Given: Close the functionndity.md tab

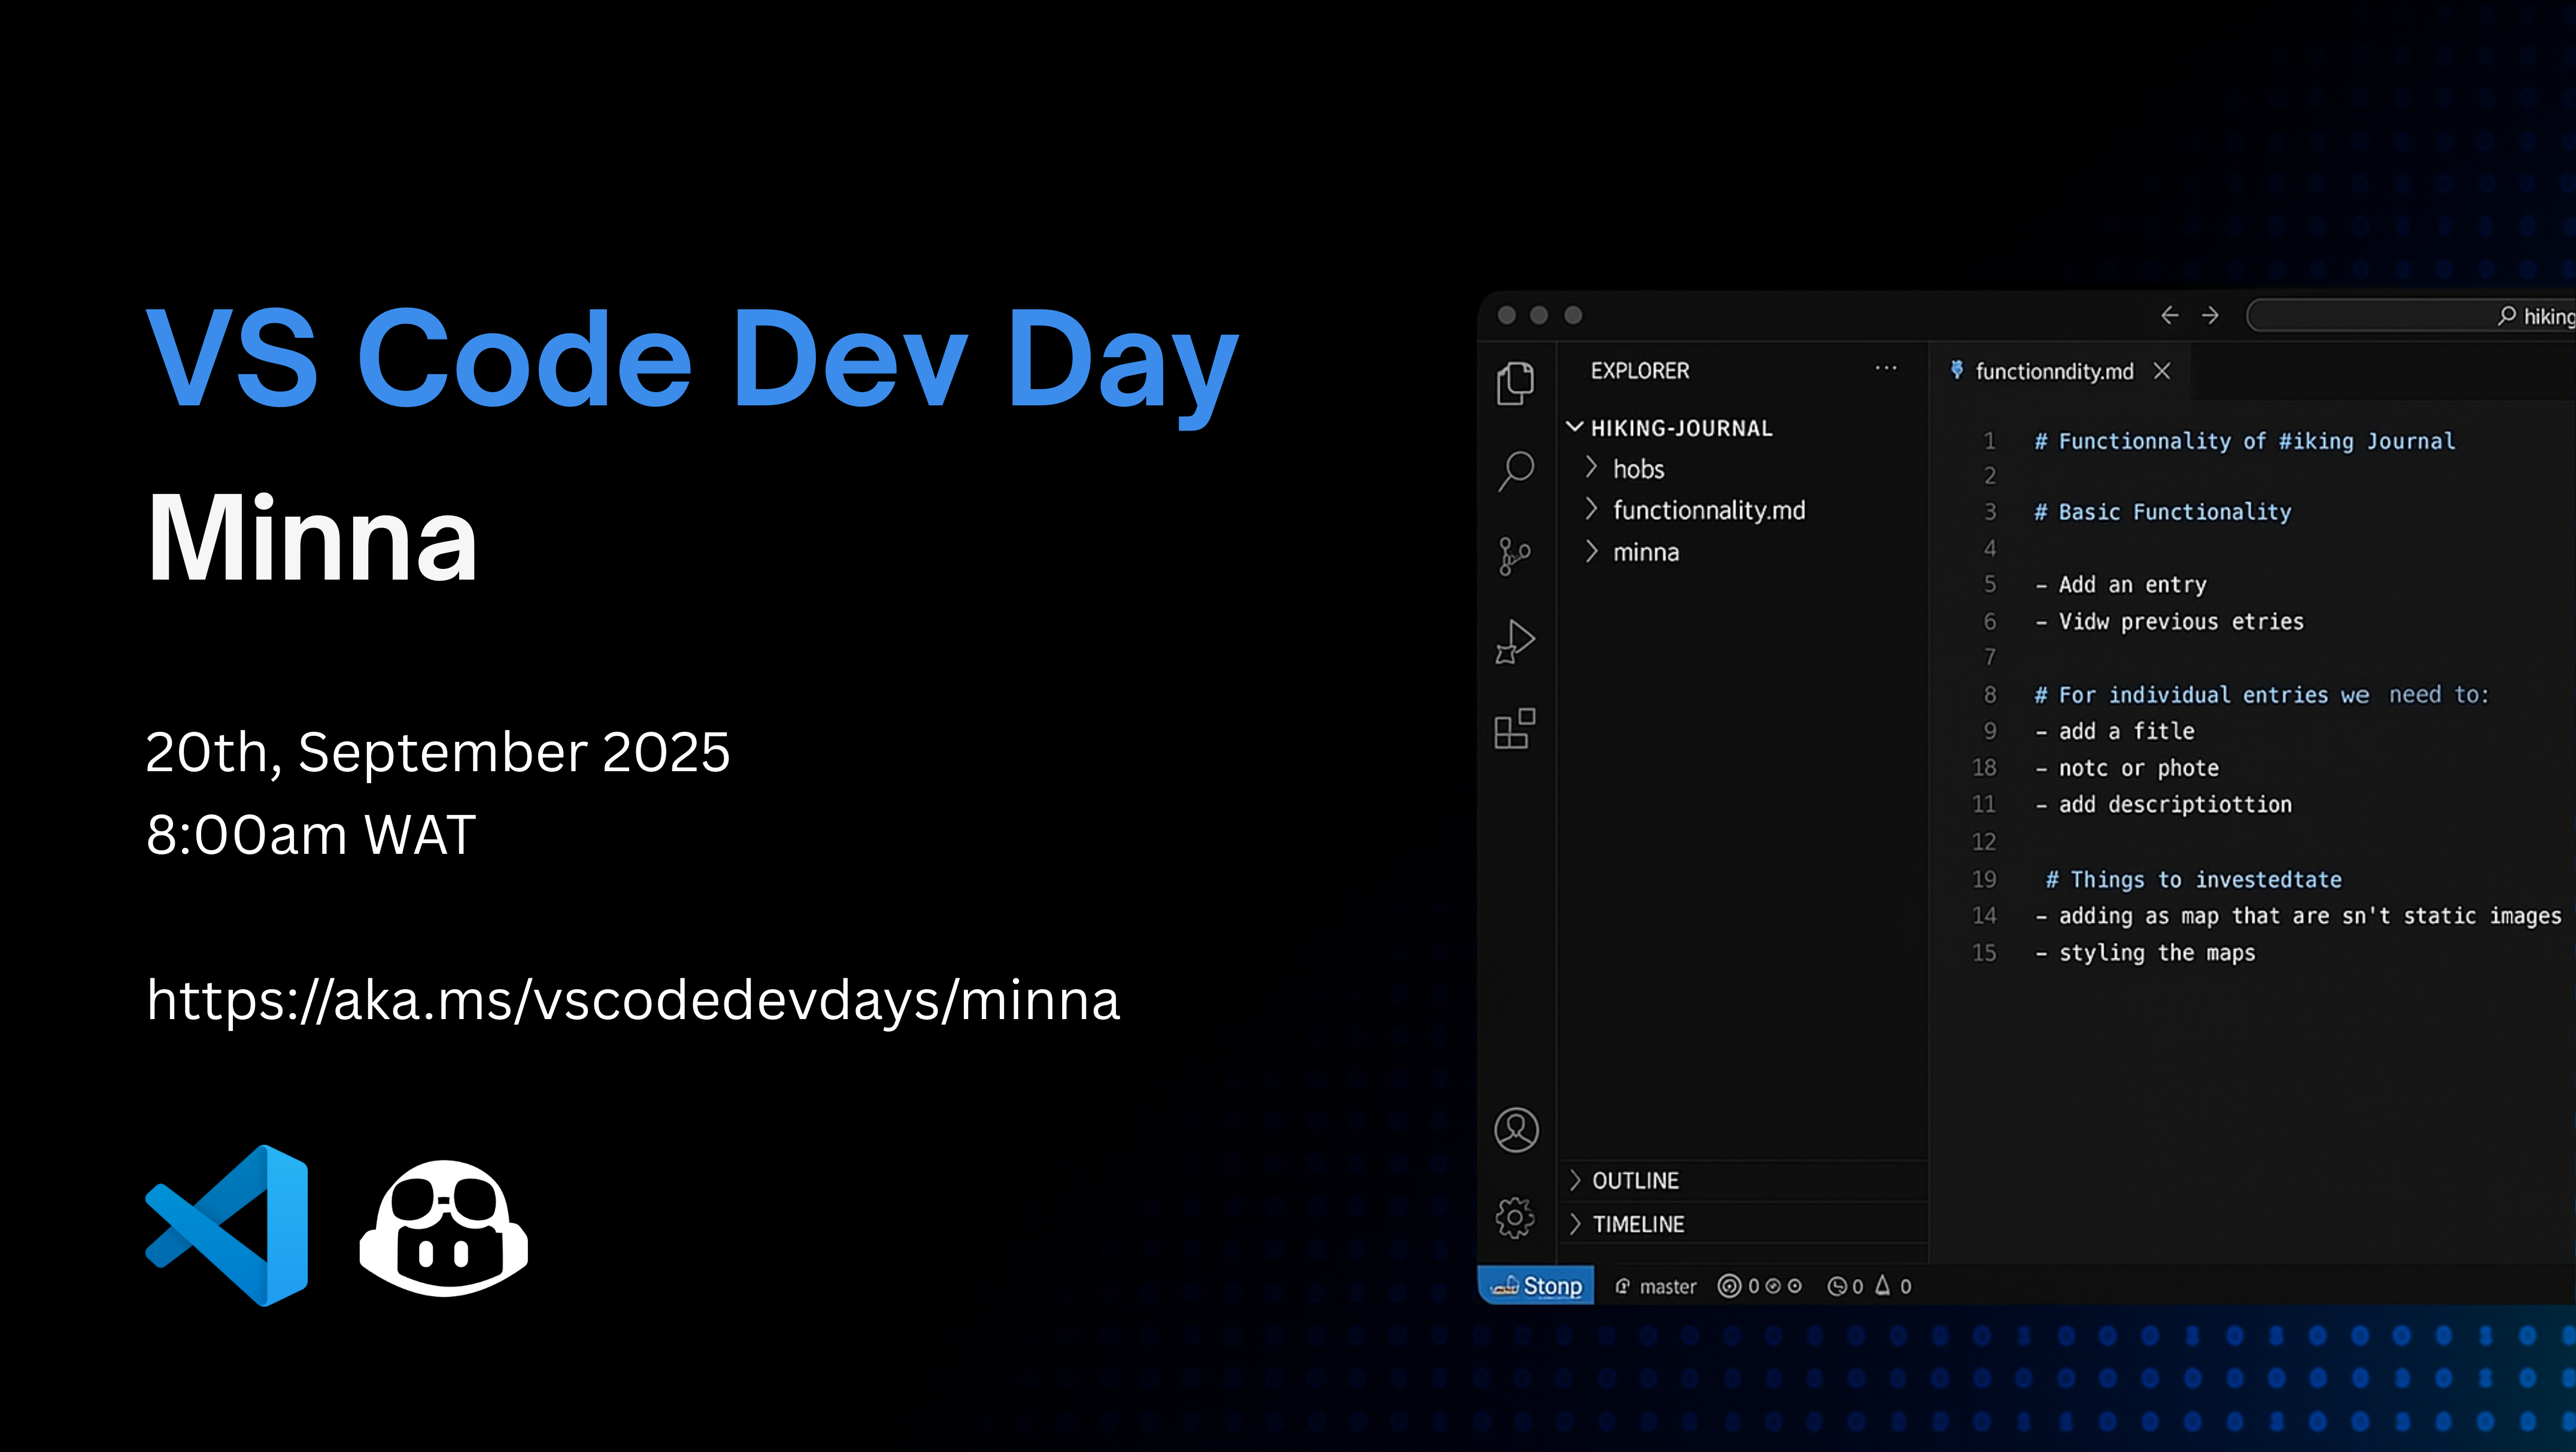Looking at the screenshot, I should click(x=2162, y=371).
